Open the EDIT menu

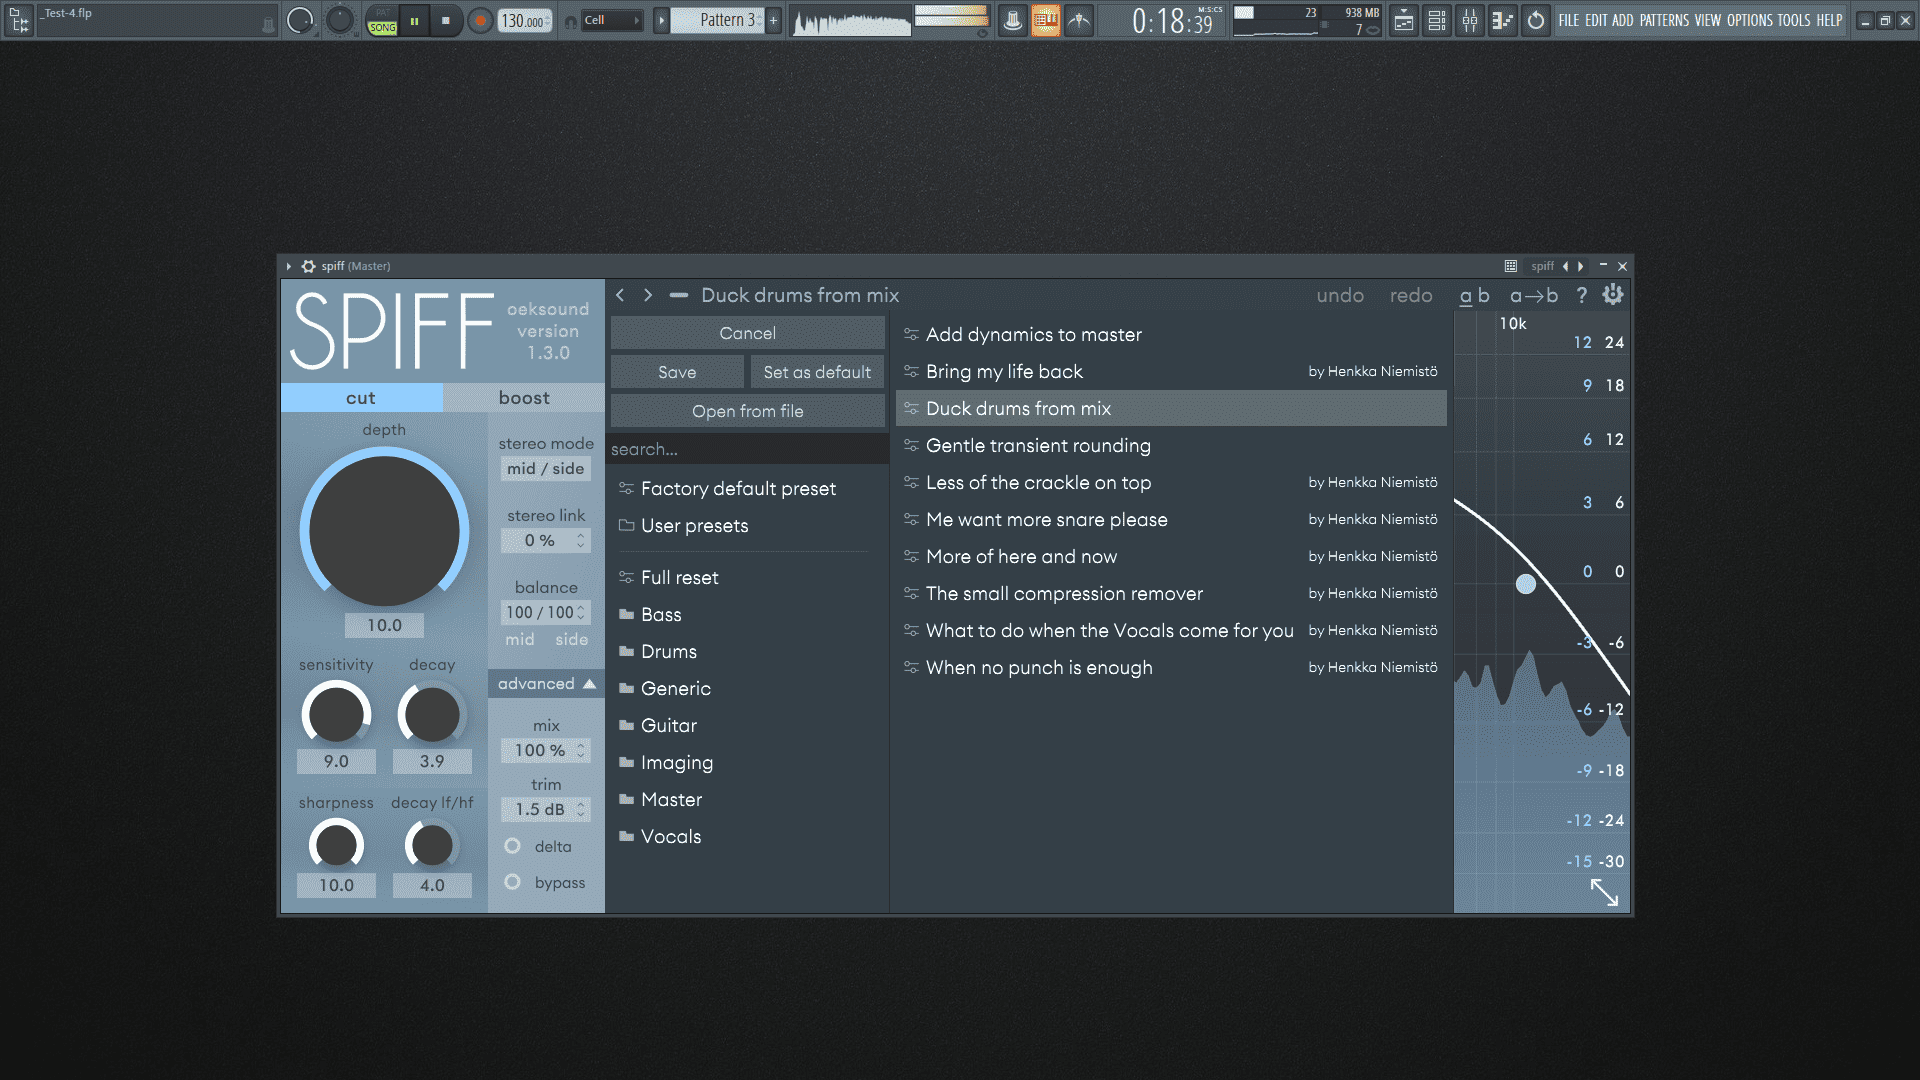pyautogui.click(x=1596, y=20)
